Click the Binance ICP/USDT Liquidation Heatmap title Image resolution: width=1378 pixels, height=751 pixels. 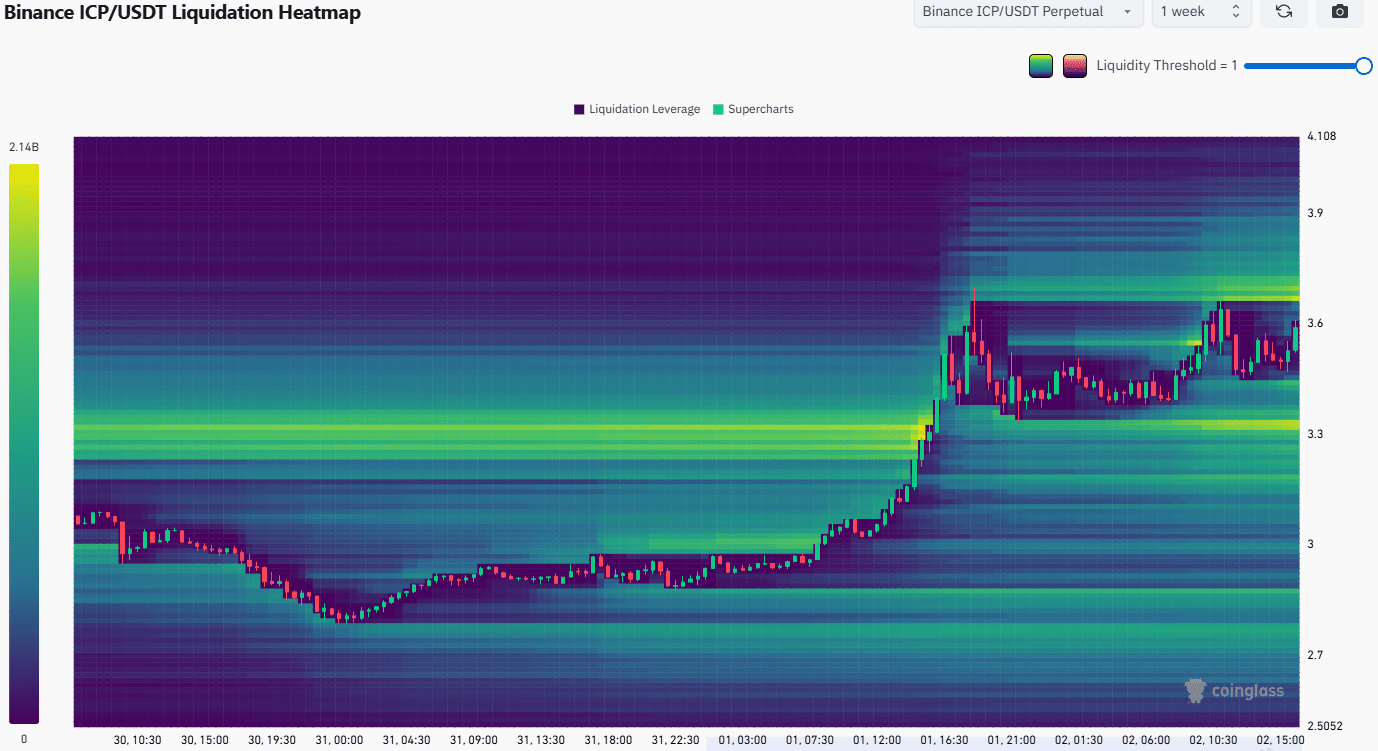pos(182,13)
